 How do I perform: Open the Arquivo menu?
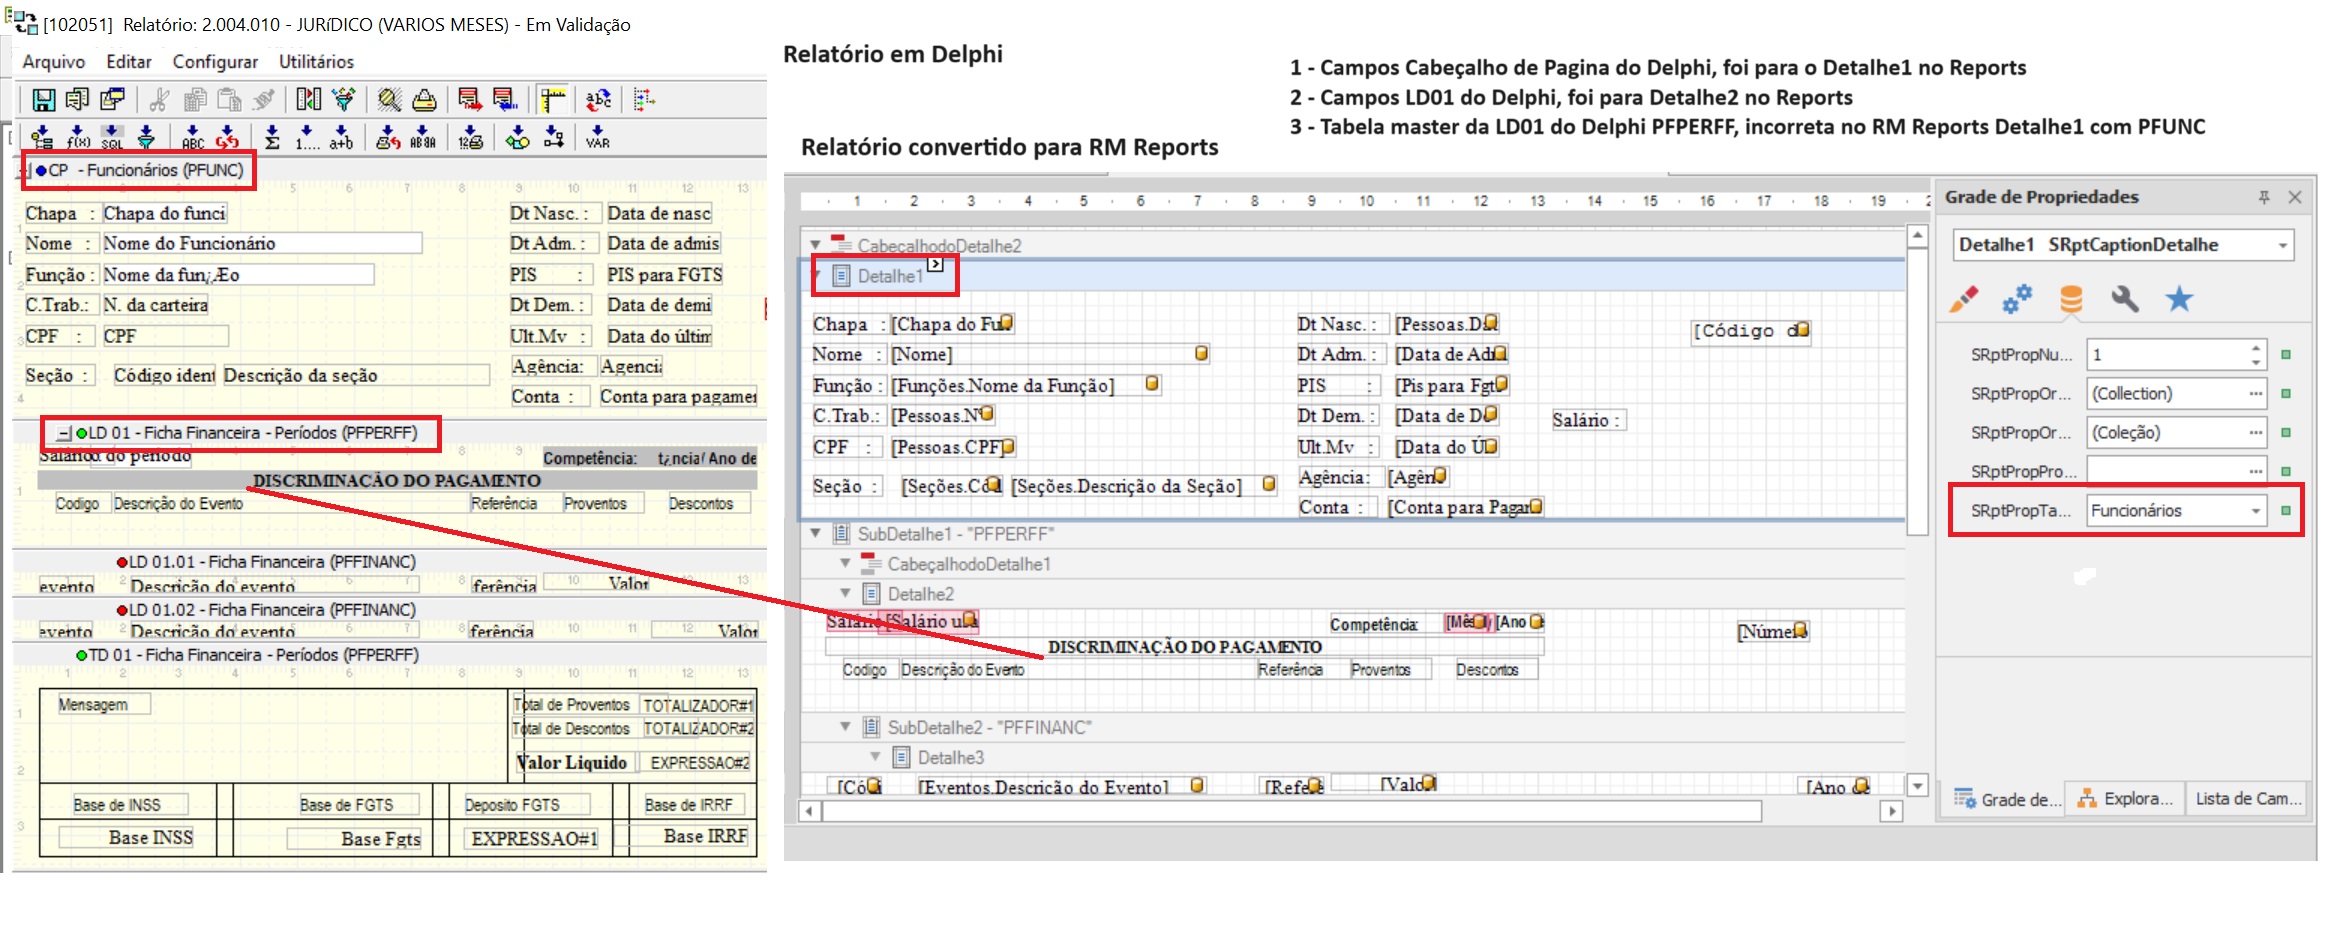[54, 62]
